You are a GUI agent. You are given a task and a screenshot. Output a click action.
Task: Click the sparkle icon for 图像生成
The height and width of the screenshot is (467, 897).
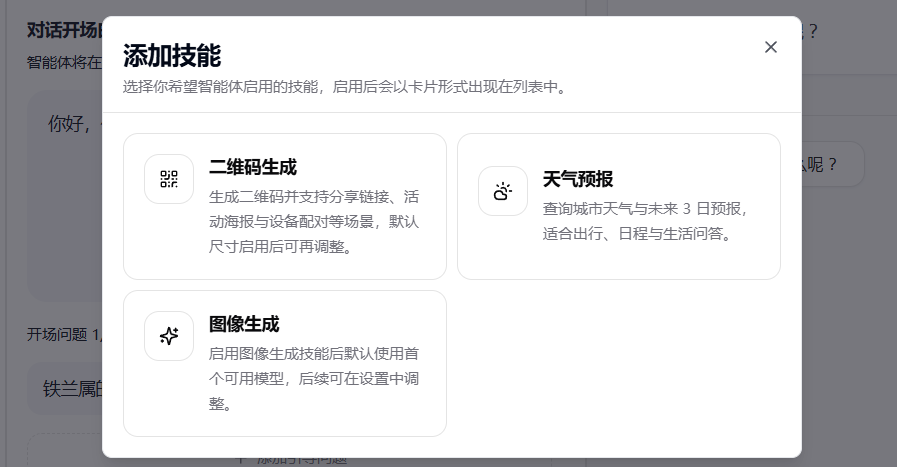coord(169,336)
